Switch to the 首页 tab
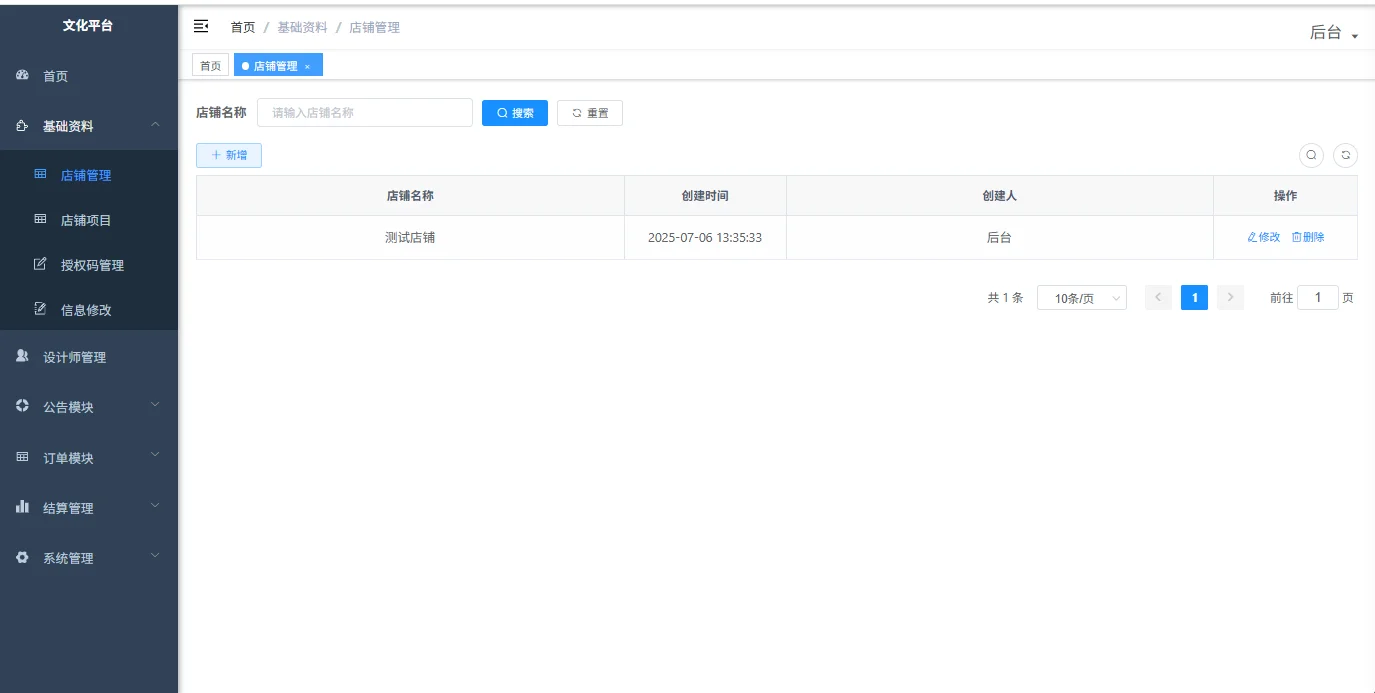The image size is (1375, 693). 210,64
